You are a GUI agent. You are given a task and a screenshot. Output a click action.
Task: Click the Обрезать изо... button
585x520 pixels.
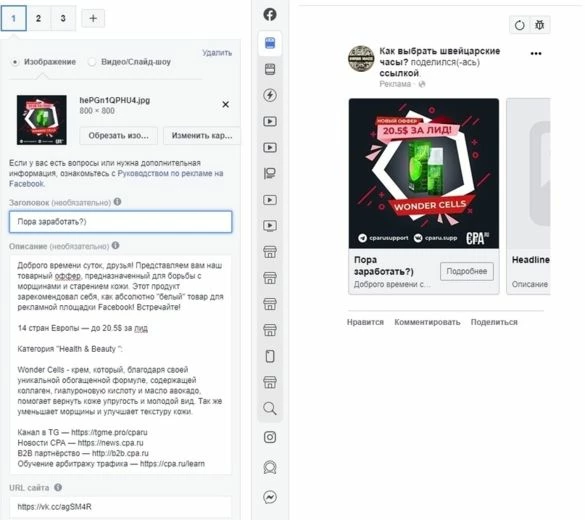pos(118,135)
